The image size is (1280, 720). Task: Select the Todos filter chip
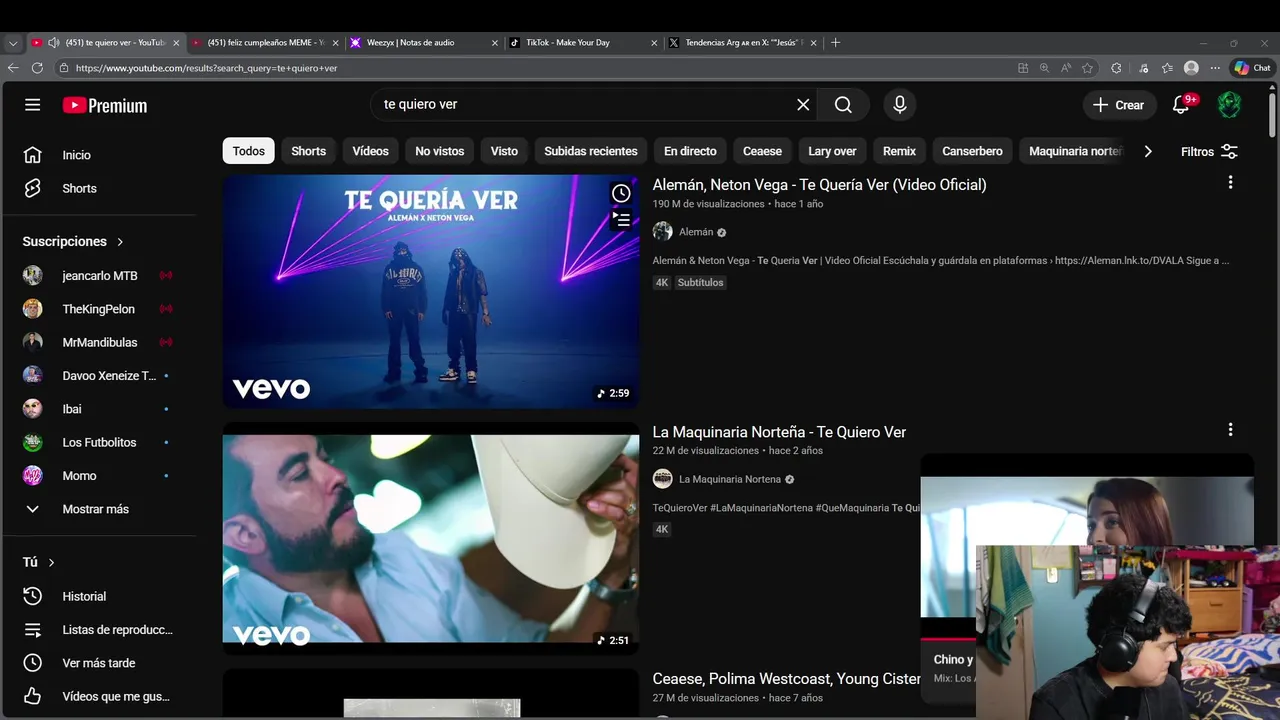248,151
